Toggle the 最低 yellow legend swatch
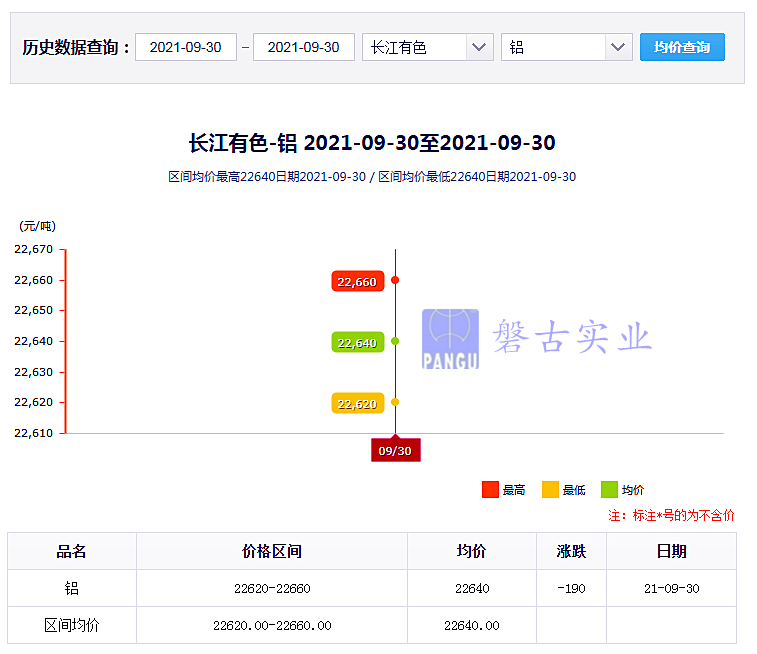Screen dimensions: 757x654 point(550,489)
